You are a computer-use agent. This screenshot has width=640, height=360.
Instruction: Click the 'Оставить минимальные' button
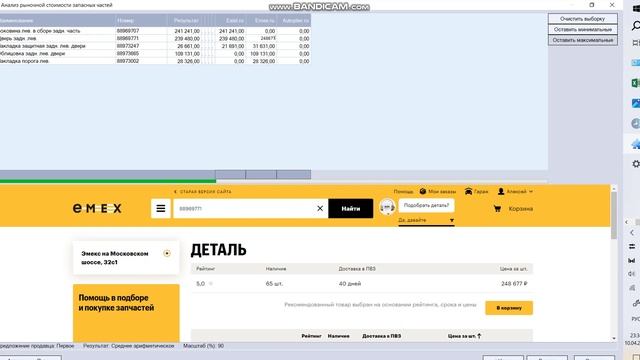tap(582, 29)
